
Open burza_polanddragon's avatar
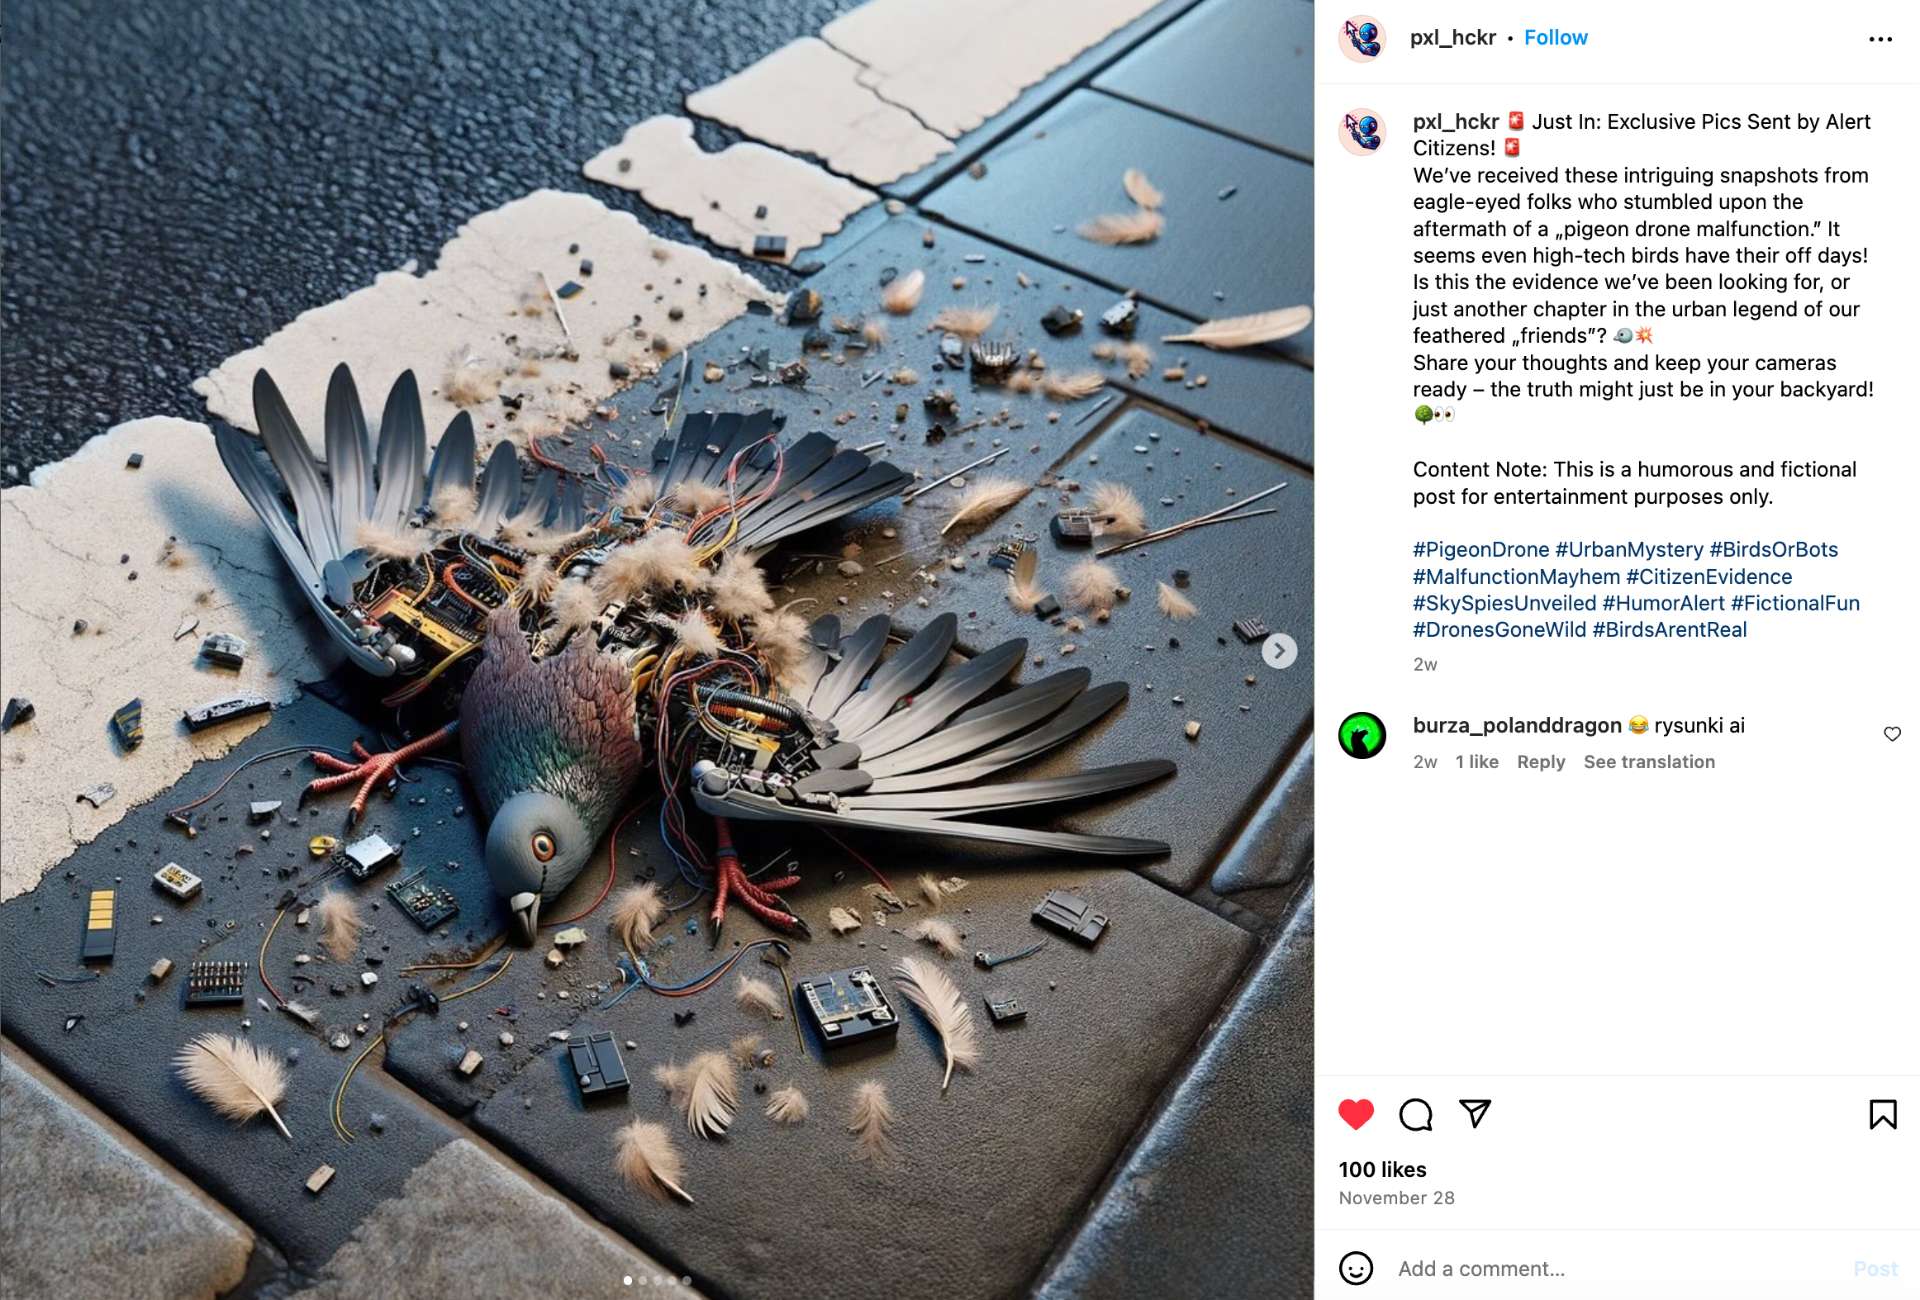1362,735
